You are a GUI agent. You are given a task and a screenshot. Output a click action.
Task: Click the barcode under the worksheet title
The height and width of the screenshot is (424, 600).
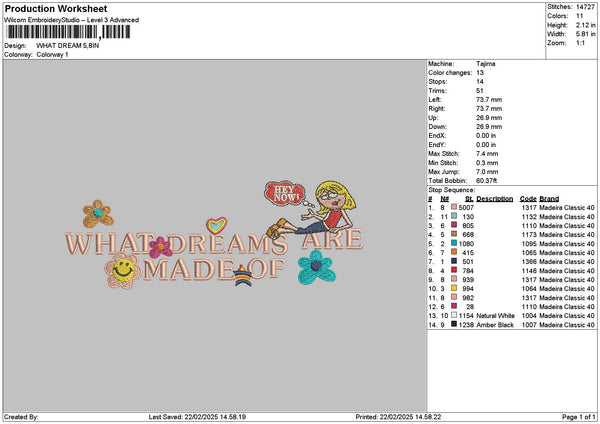[68, 32]
